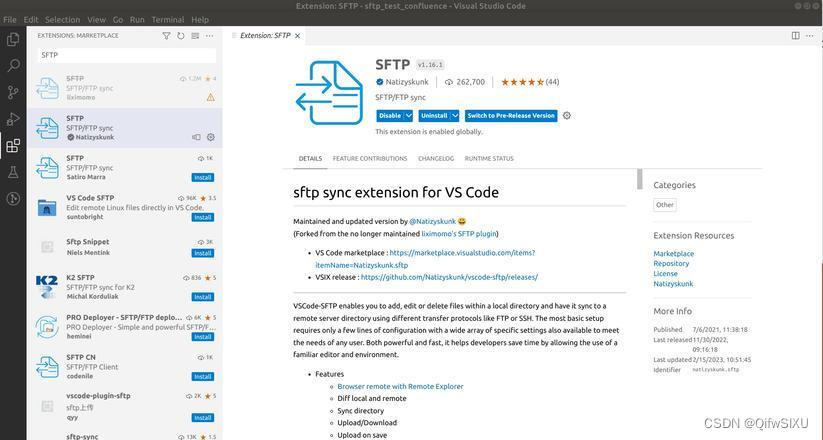Viewport: 823px width, 440px height.
Task: Open liximomo's SFTP plugin link
Action: pyautogui.click(x=459, y=234)
